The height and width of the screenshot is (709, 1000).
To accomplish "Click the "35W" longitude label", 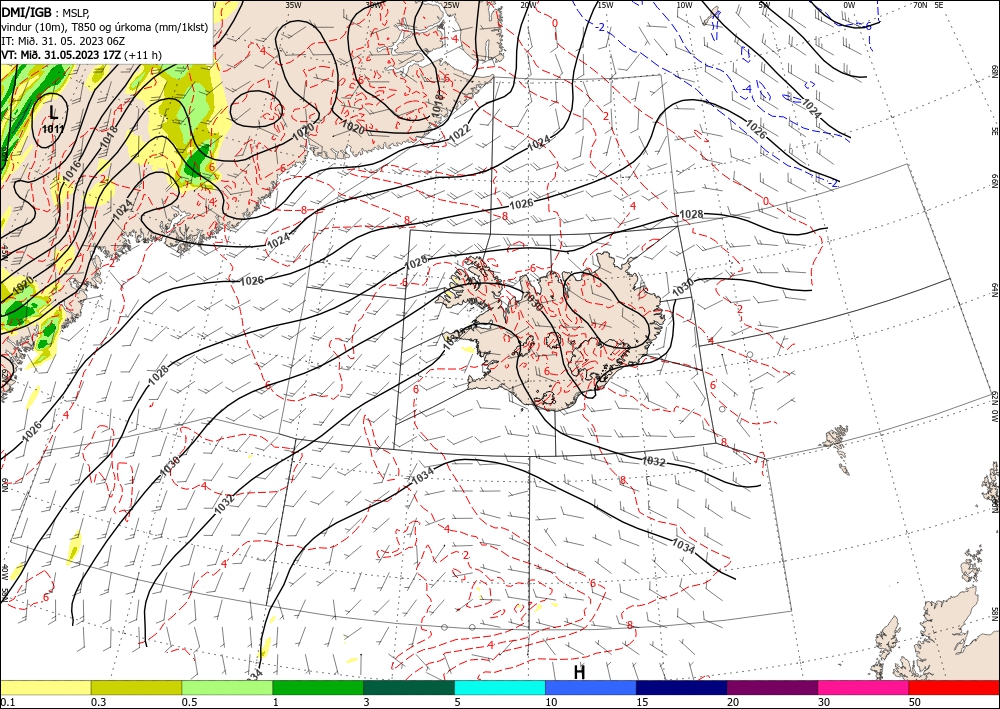I will pos(293,5).
